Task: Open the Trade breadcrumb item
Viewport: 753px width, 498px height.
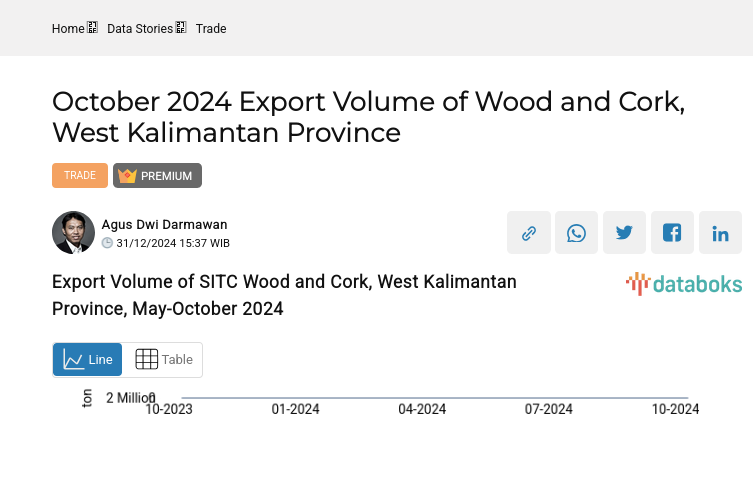Action: pyautogui.click(x=211, y=29)
